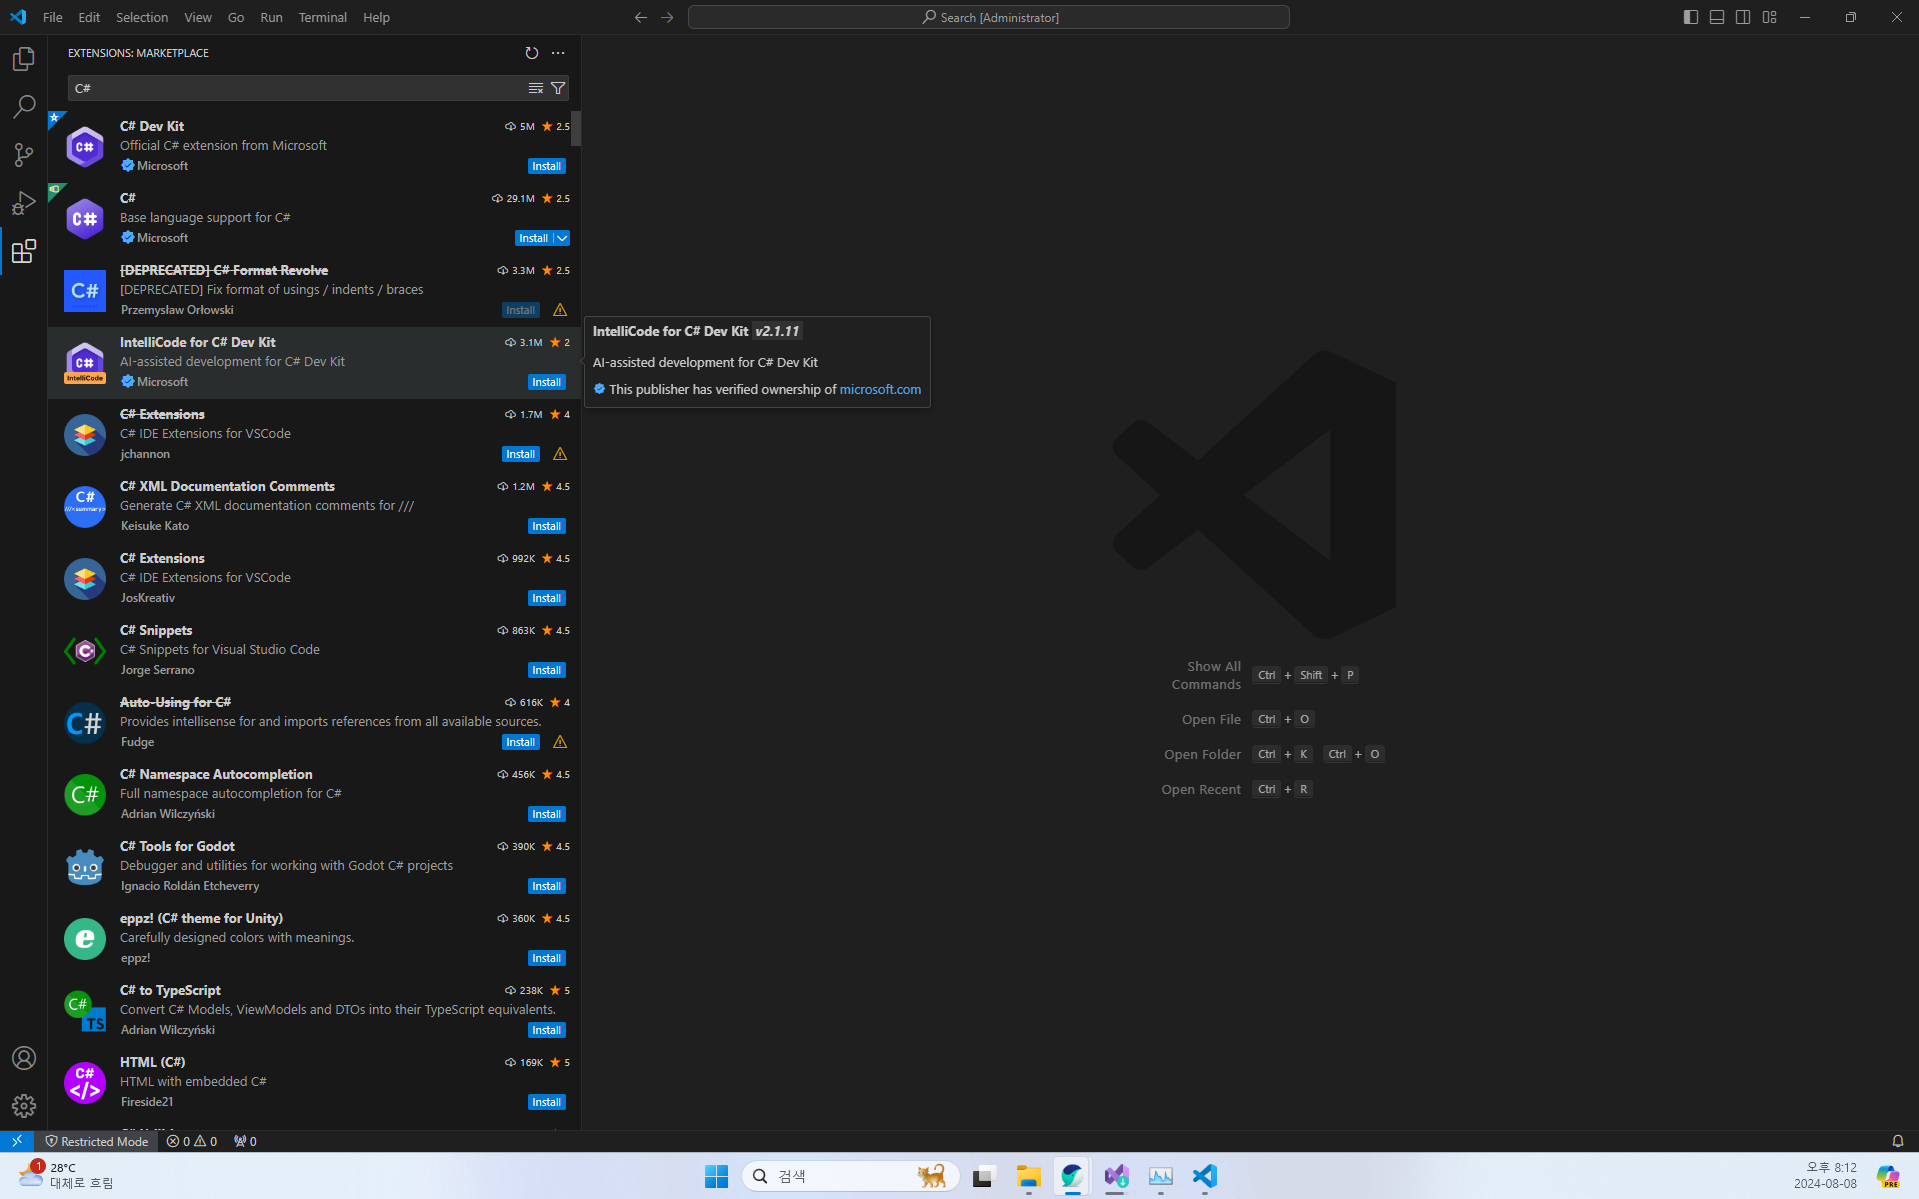Open Views and More Actions ellipsis
The image size is (1919, 1199).
point(558,53)
